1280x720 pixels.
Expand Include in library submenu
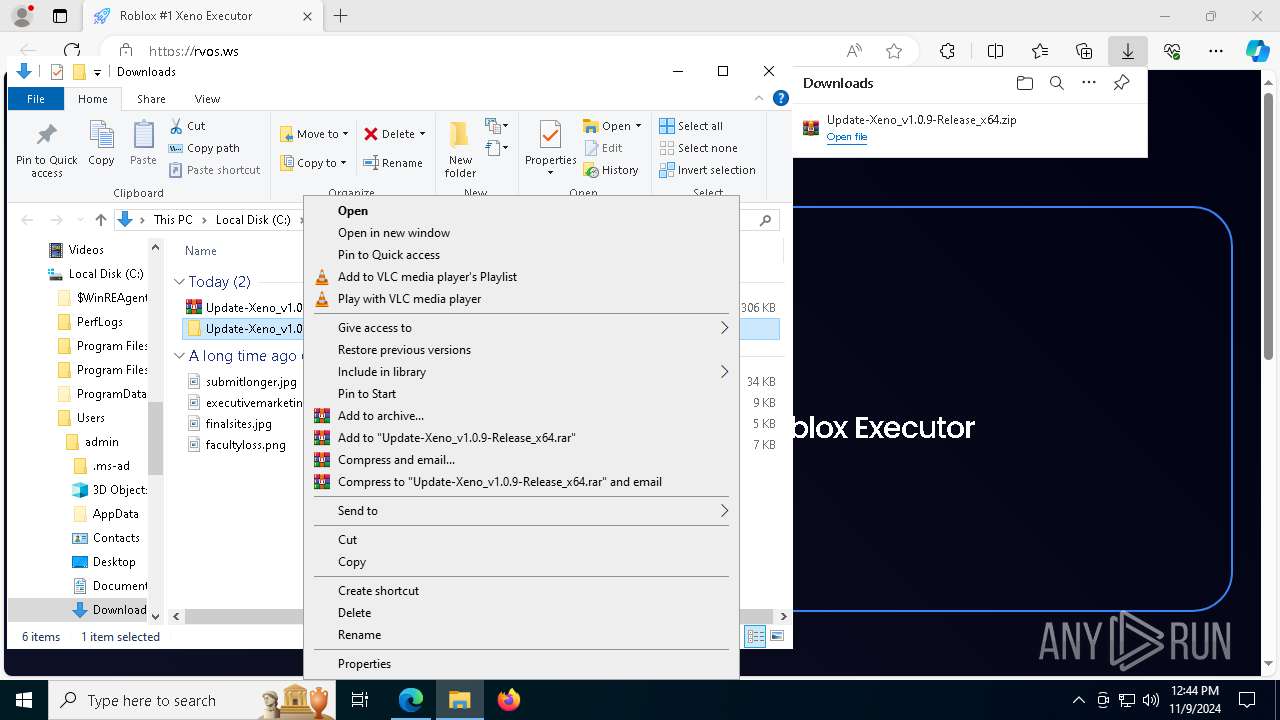(521, 372)
